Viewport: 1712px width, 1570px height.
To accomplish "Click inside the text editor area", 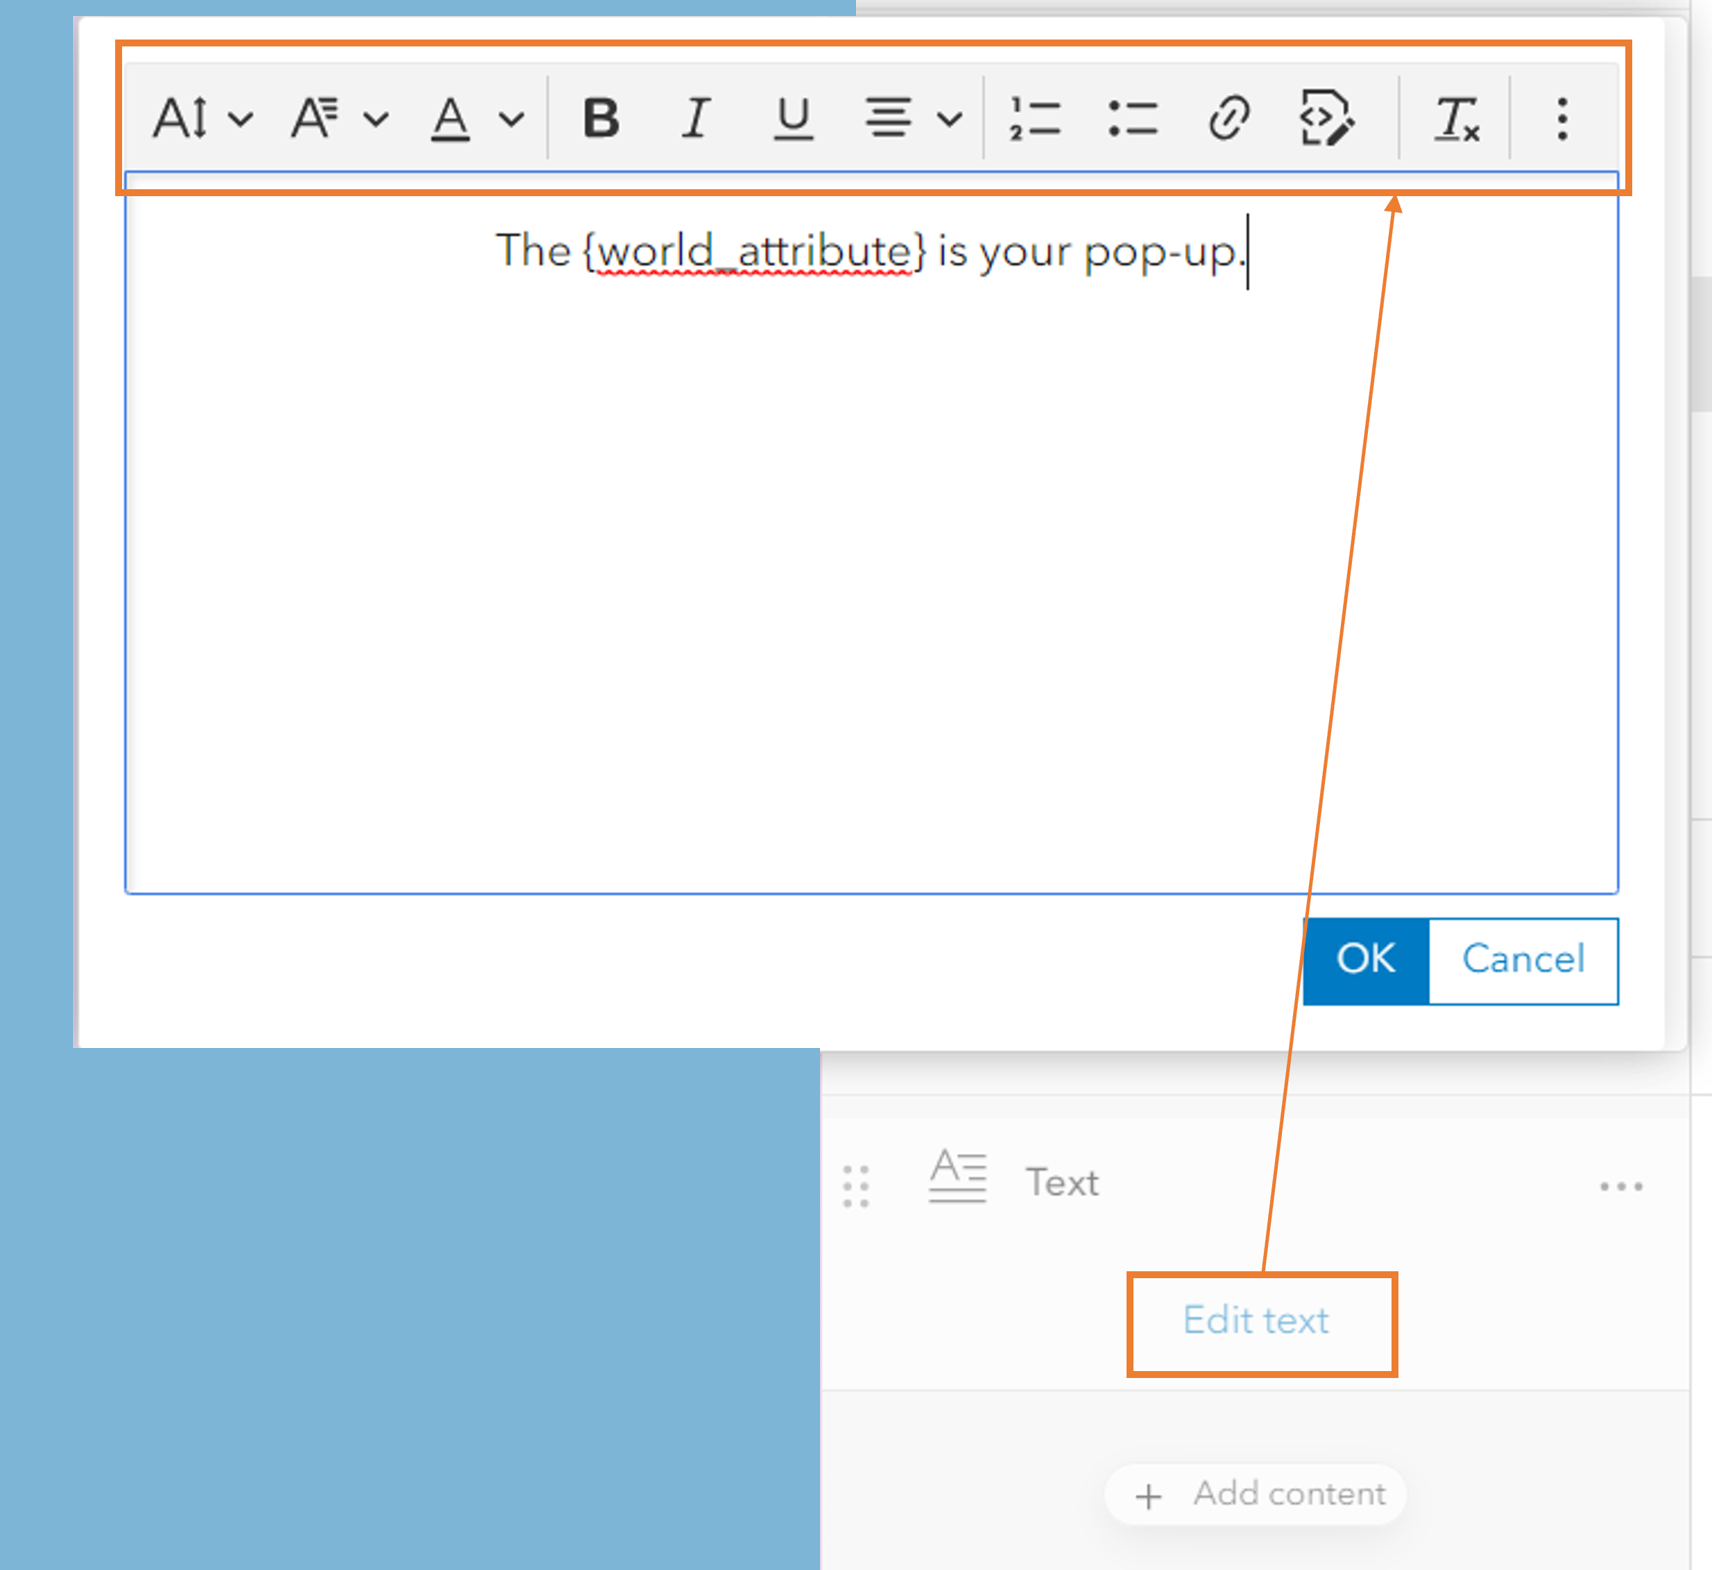I will pos(871,532).
